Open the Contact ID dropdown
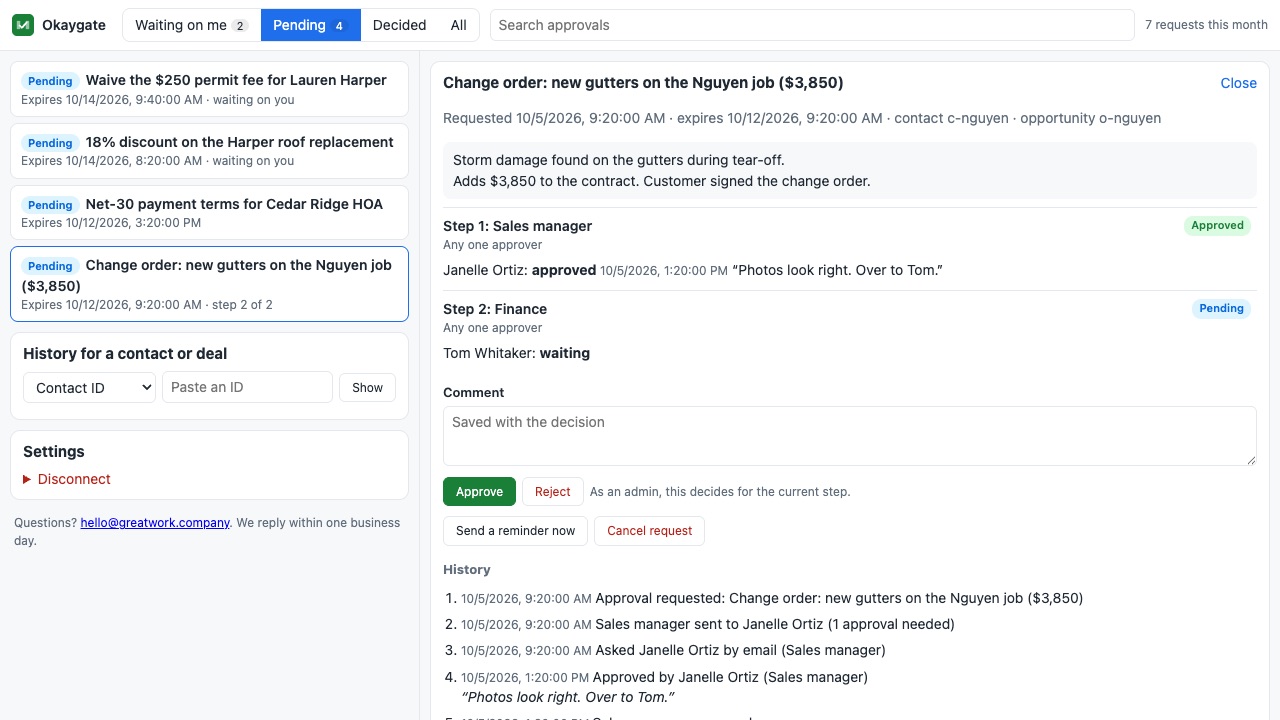Image resolution: width=1280 pixels, height=720 pixels. coord(89,388)
